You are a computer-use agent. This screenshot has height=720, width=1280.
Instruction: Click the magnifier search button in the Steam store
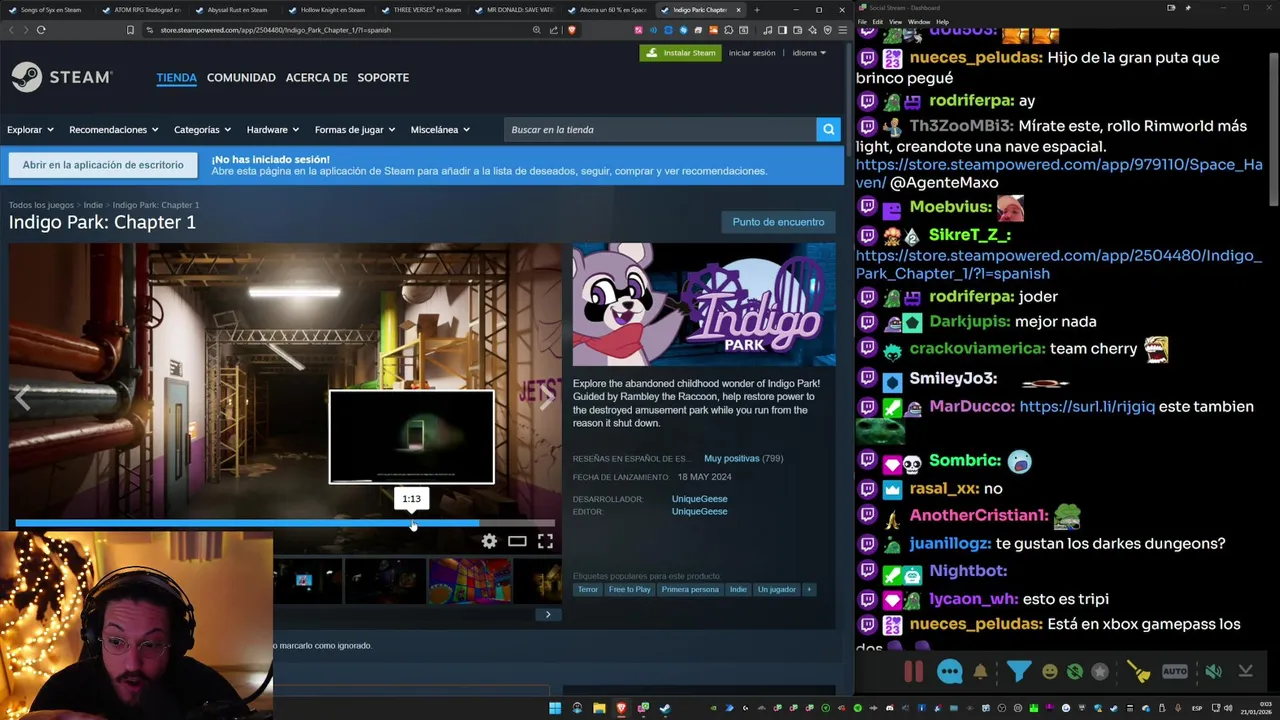click(828, 129)
